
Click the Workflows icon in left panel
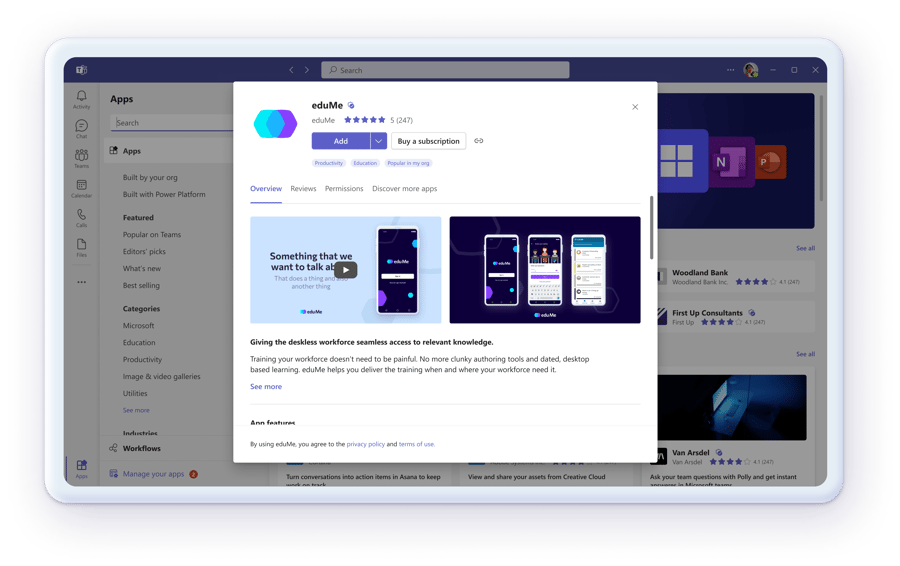click(113, 448)
